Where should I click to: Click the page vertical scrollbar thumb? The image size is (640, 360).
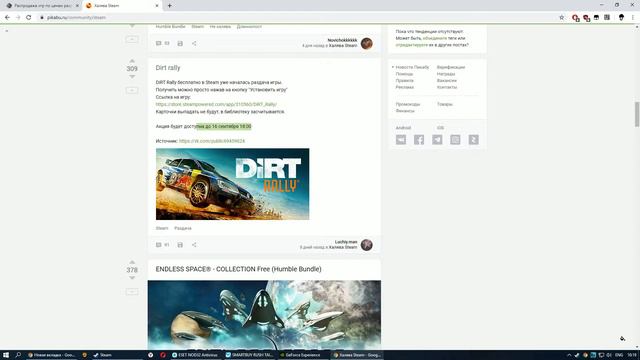pos(637,114)
